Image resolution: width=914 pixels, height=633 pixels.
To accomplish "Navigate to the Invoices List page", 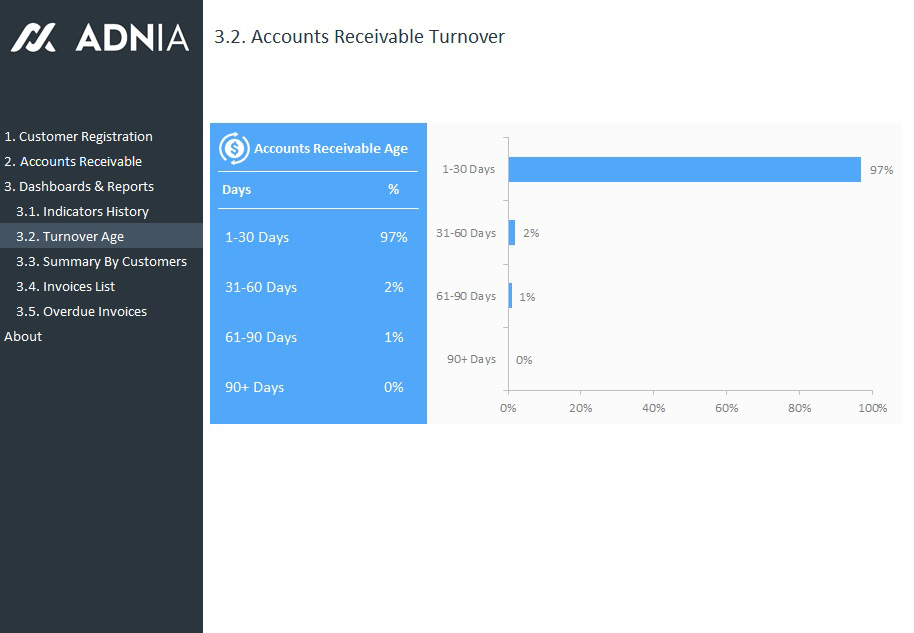I will [x=65, y=287].
